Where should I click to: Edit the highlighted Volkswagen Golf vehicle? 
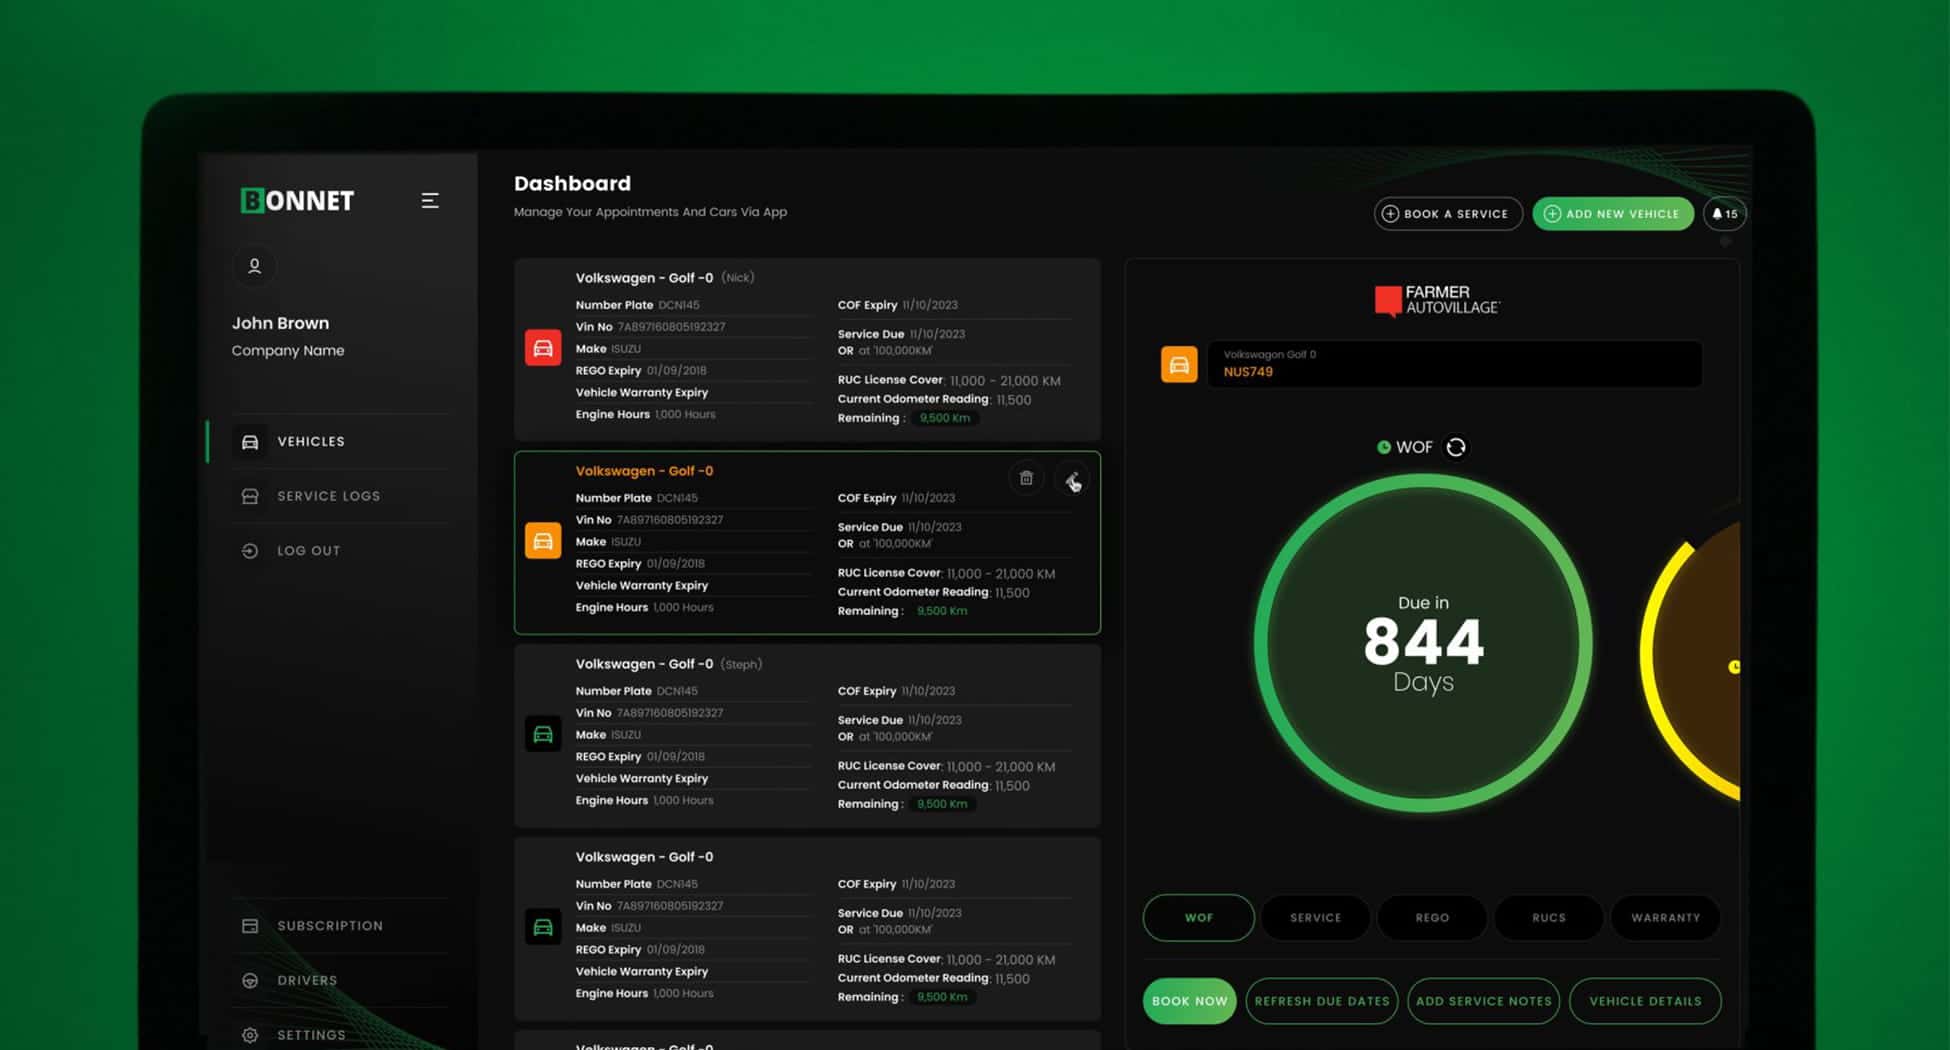1072,481
